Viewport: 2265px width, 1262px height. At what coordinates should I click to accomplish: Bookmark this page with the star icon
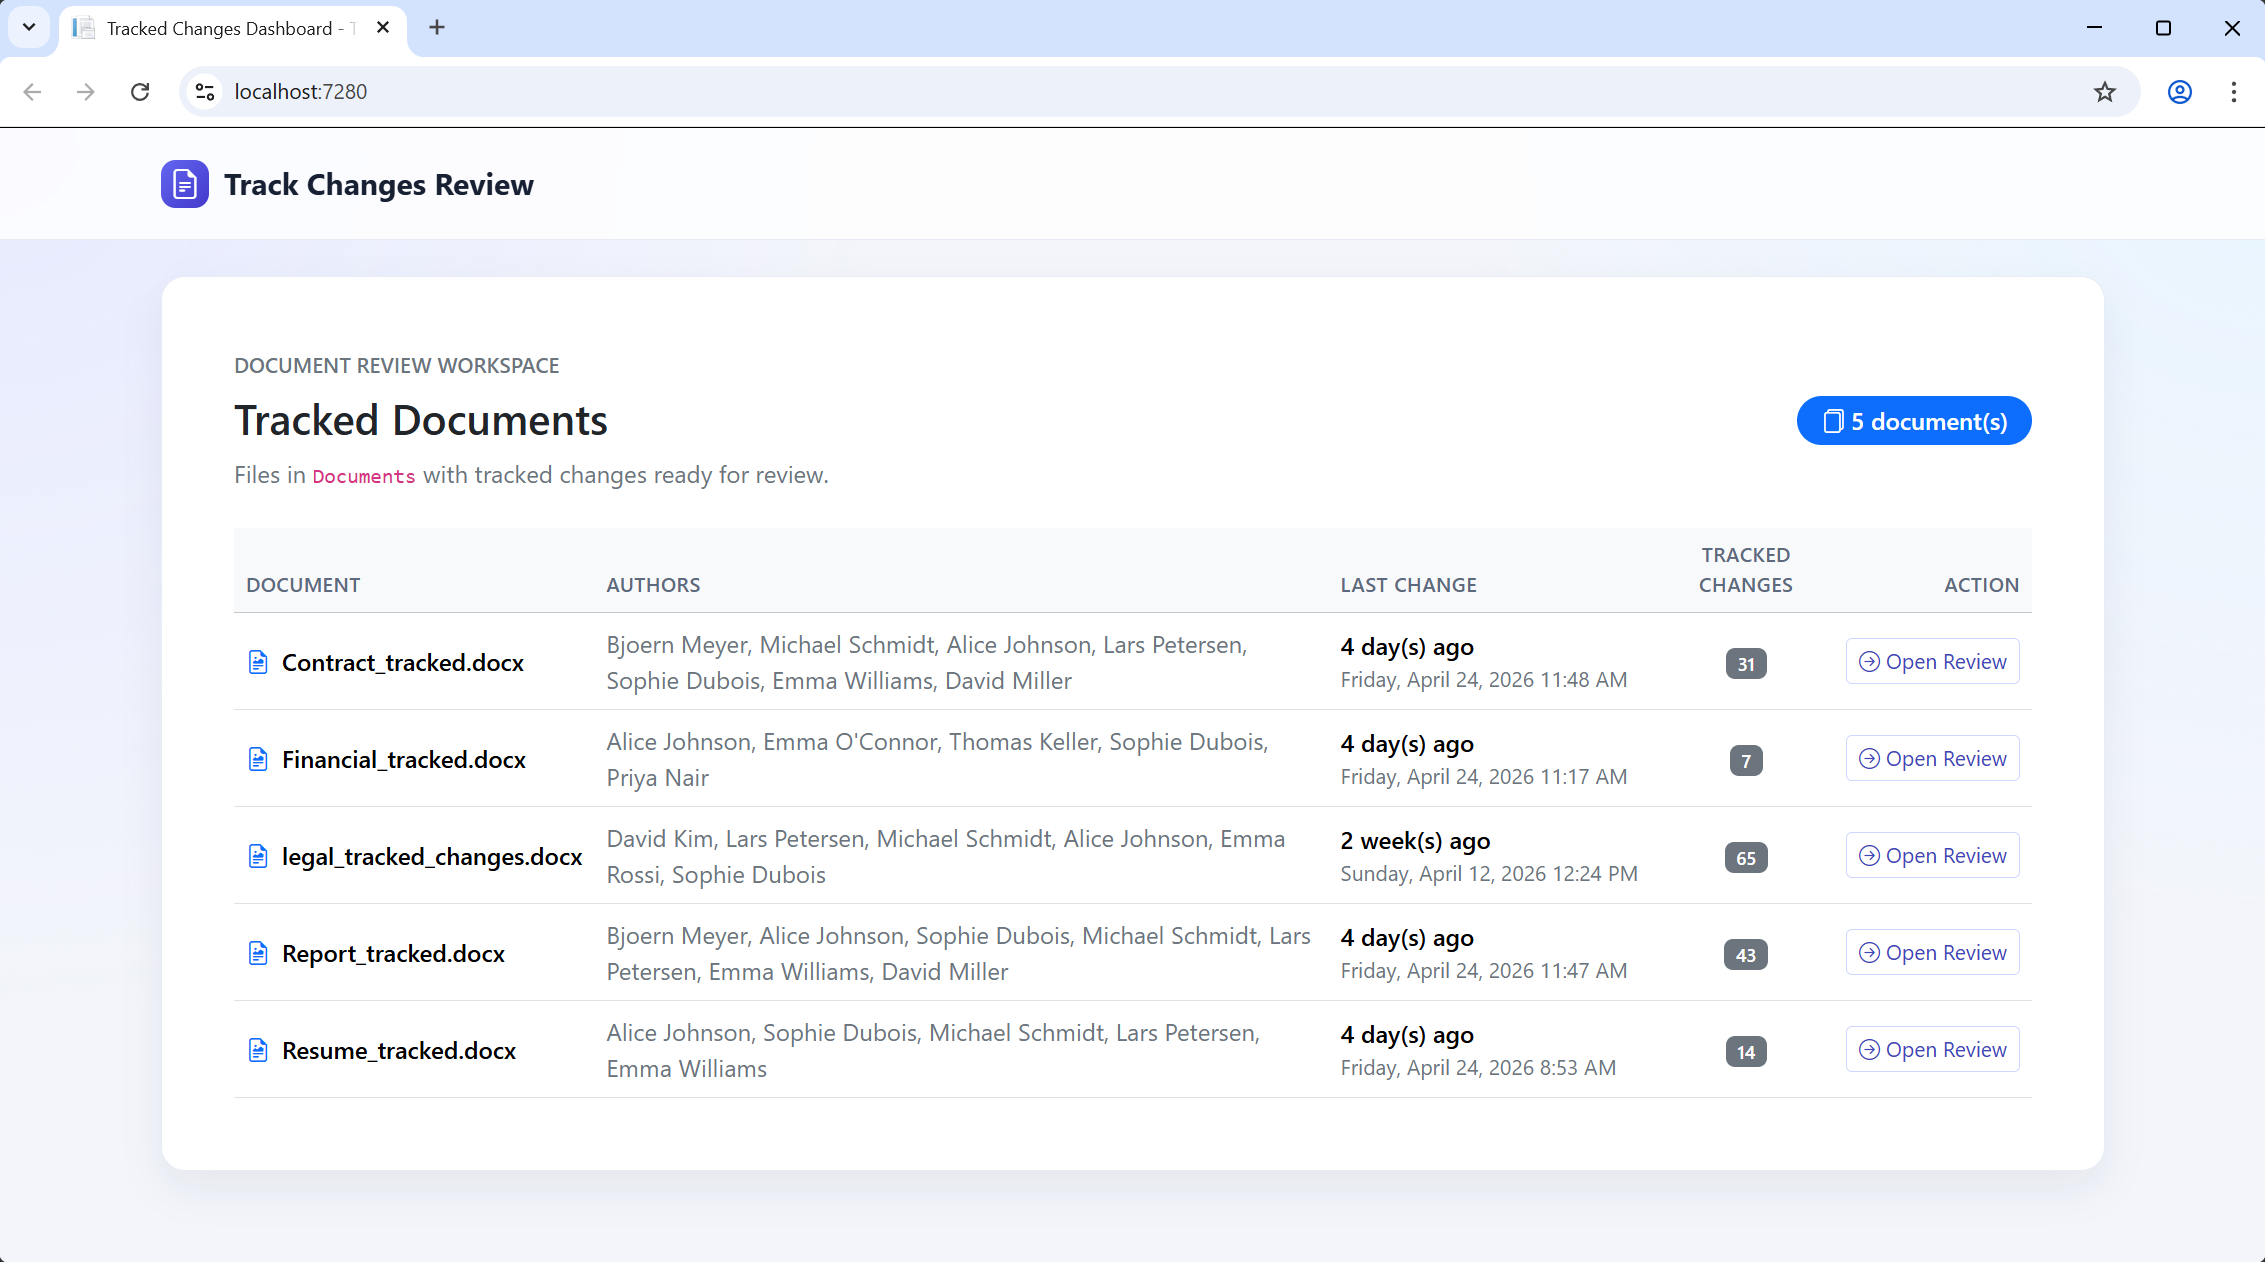pos(2104,92)
